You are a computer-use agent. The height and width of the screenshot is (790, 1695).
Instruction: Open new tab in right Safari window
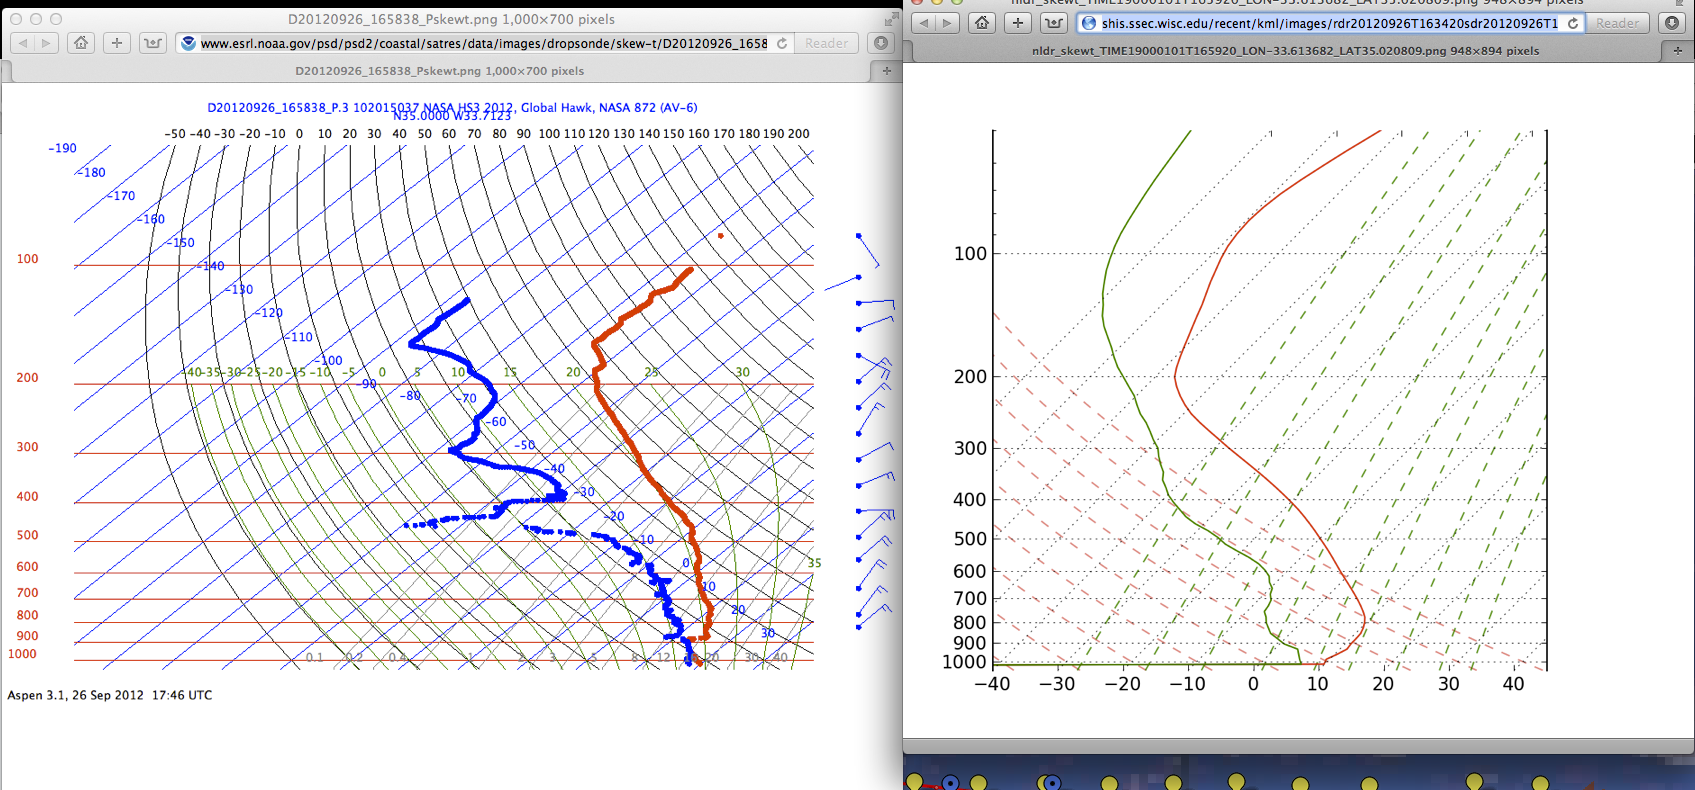(x=1677, y=50)
